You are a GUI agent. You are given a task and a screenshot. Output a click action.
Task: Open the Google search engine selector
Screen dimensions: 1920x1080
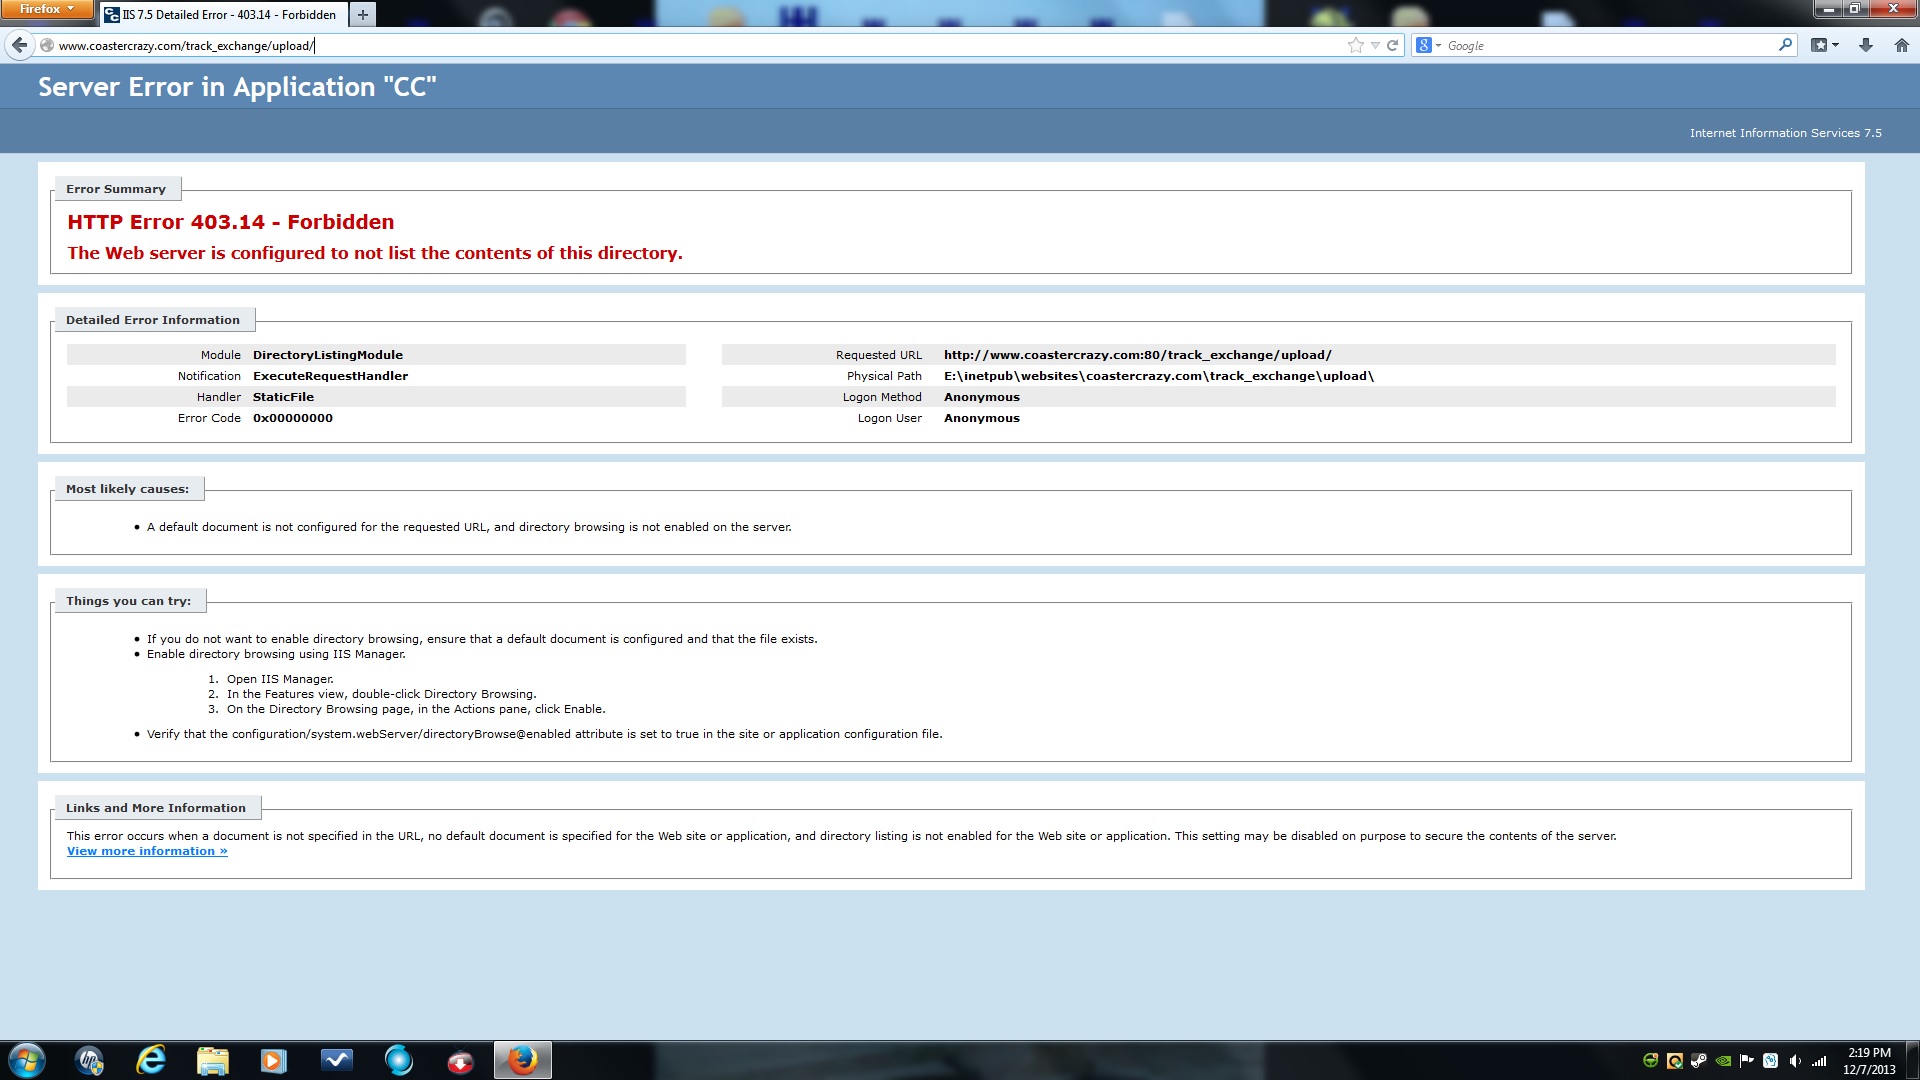(1428, 45)
